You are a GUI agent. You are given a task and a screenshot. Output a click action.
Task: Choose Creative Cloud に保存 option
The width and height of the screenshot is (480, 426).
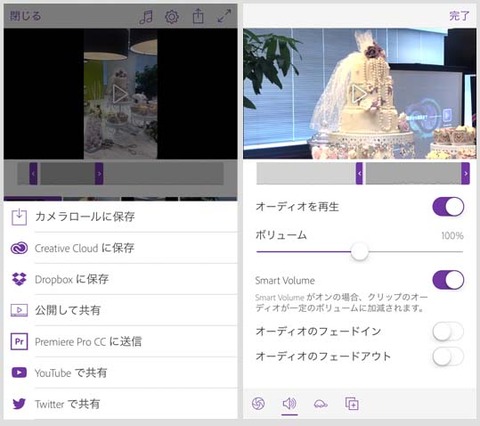(x=121, y=248)
